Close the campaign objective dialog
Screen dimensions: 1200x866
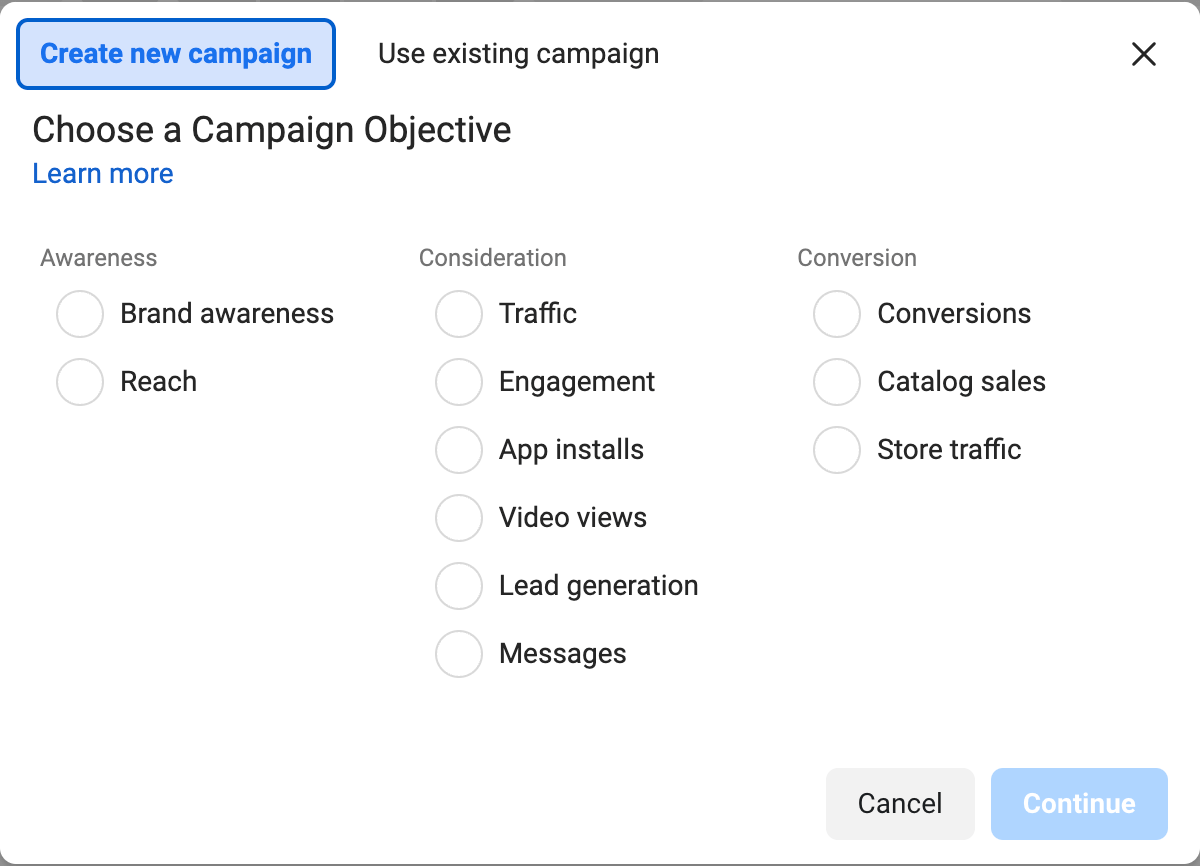click(x=1143, y=54)
